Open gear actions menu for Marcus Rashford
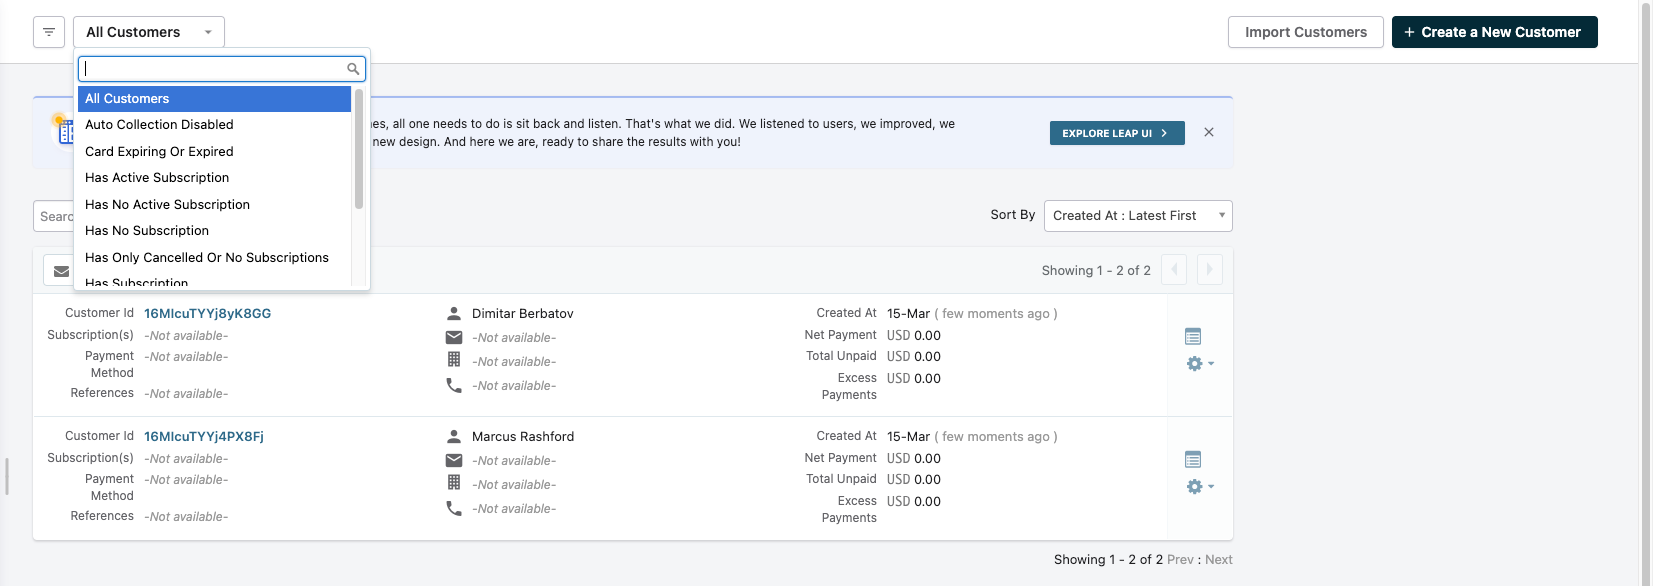This screenshot has height=586, width=1653. tap(1198, 487)
